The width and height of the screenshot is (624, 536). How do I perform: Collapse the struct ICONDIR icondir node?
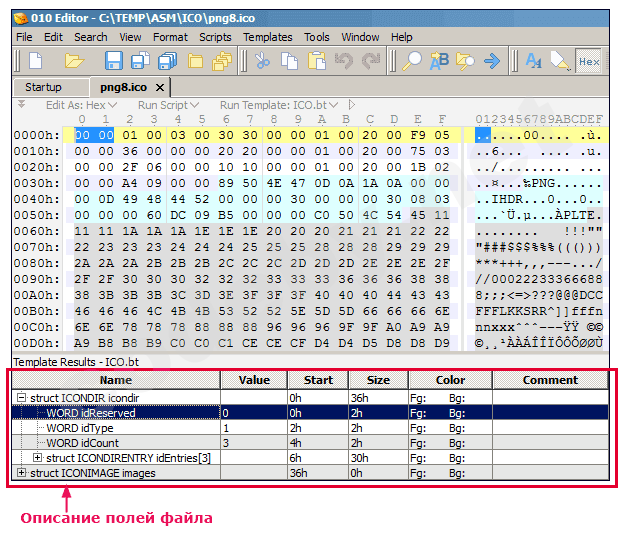[22, 397]
